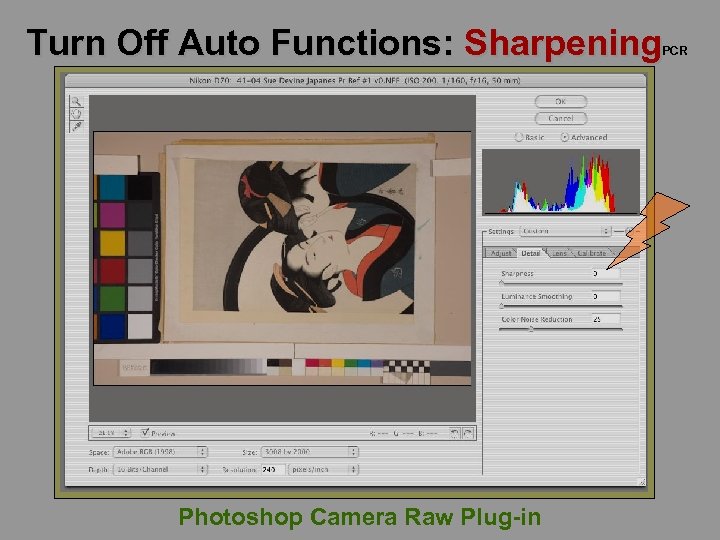Click the OK button

tap(561, 101)
